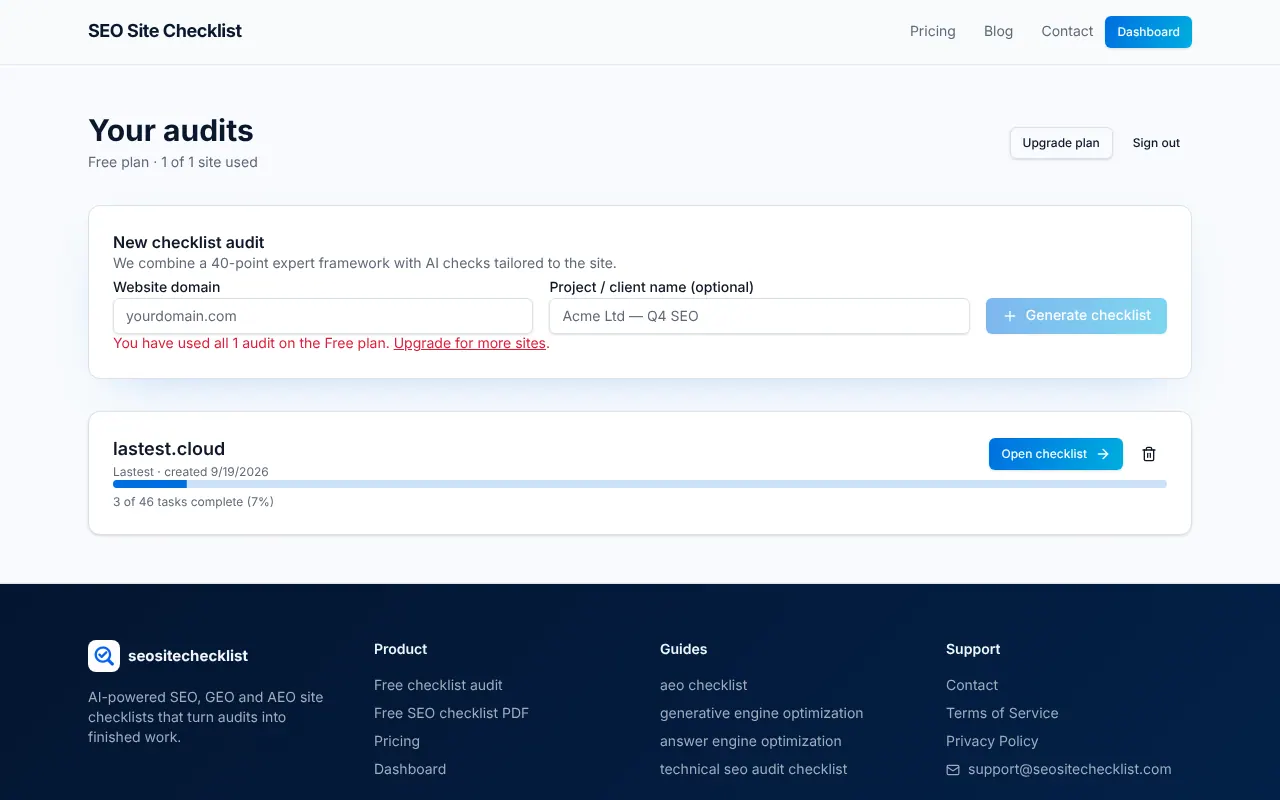Select the lastest.cloud audit title
Viewport: 1280px width, 800px height.
click(x=169, y=449)
